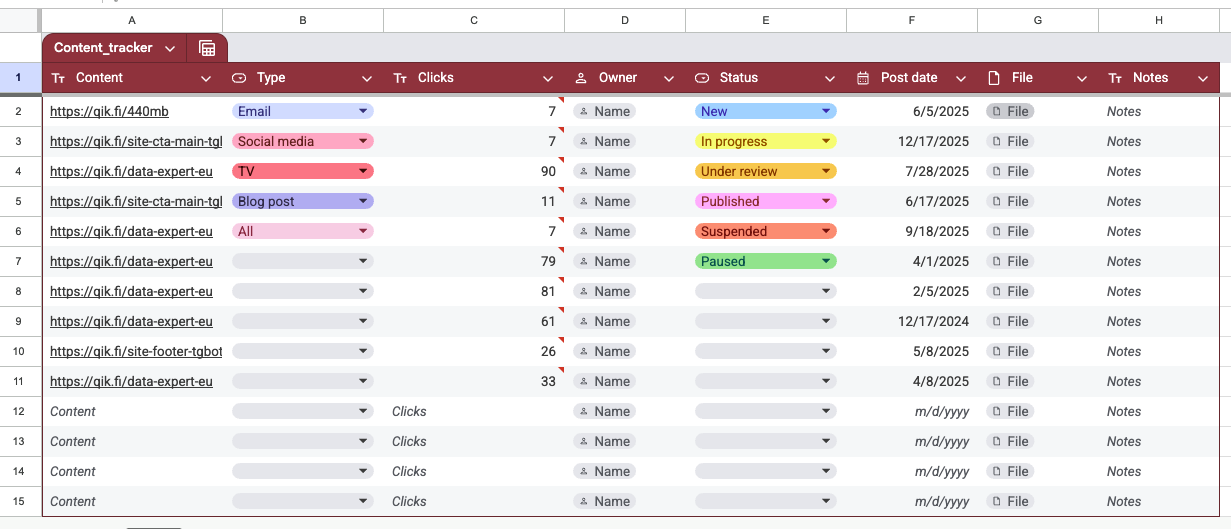Image resolution: width=1231 pixels, height=529 pixels.
Task: Open the Content column header dropdown
Action: [x=206, y=78]
